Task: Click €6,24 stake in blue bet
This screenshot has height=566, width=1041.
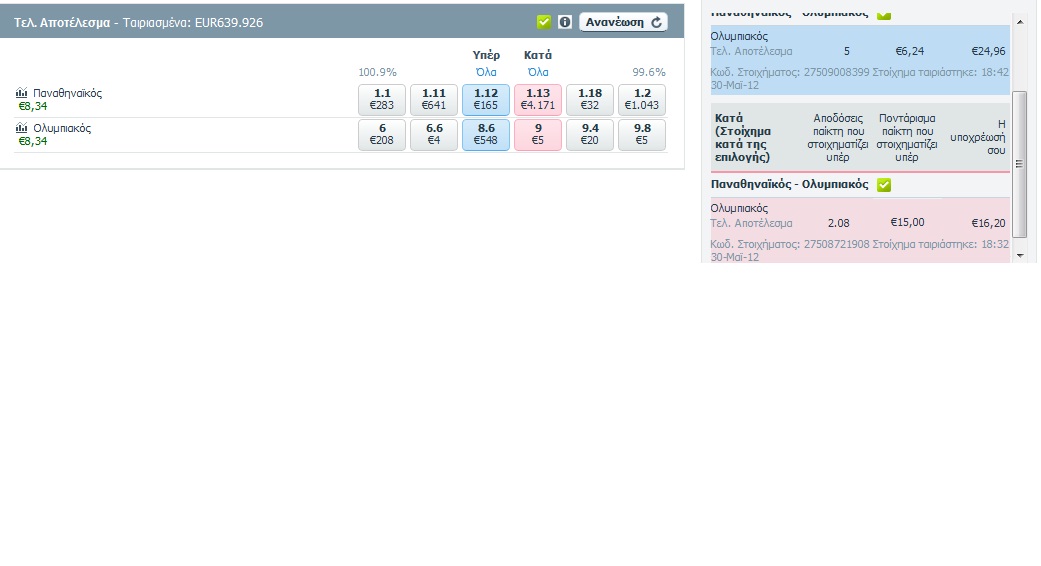Action: click(x=910, y=51)
